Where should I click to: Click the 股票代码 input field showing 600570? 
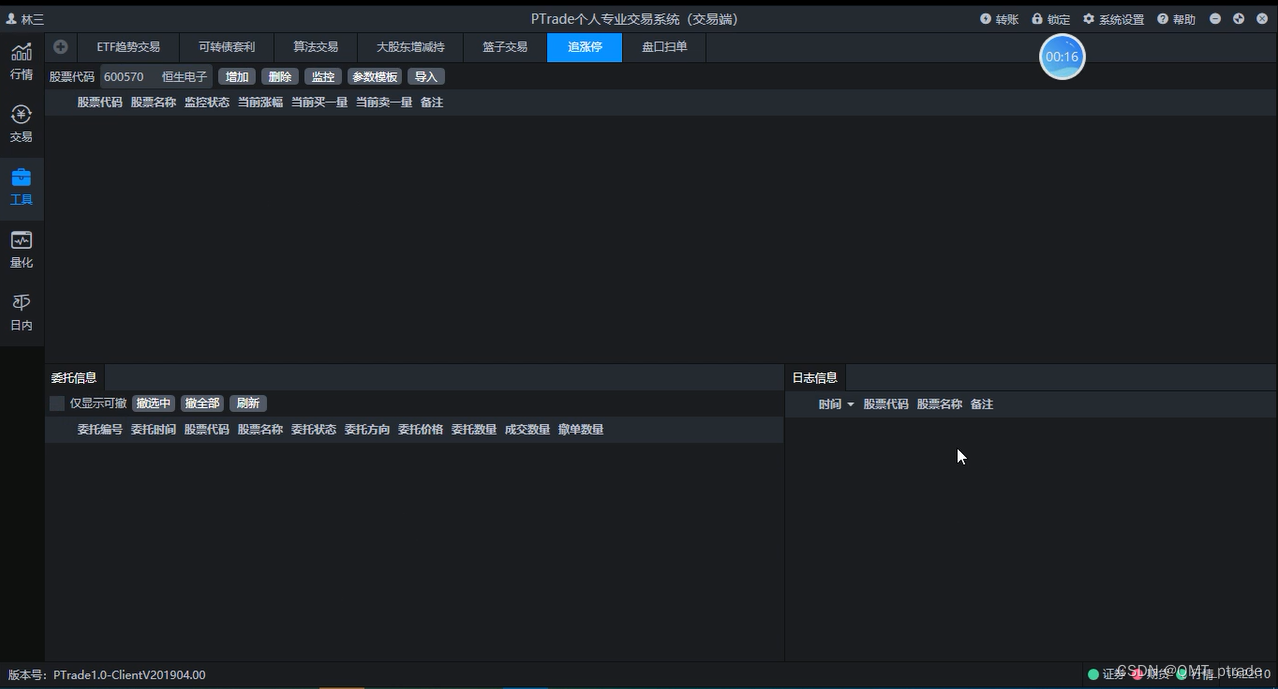click(156, 77)
